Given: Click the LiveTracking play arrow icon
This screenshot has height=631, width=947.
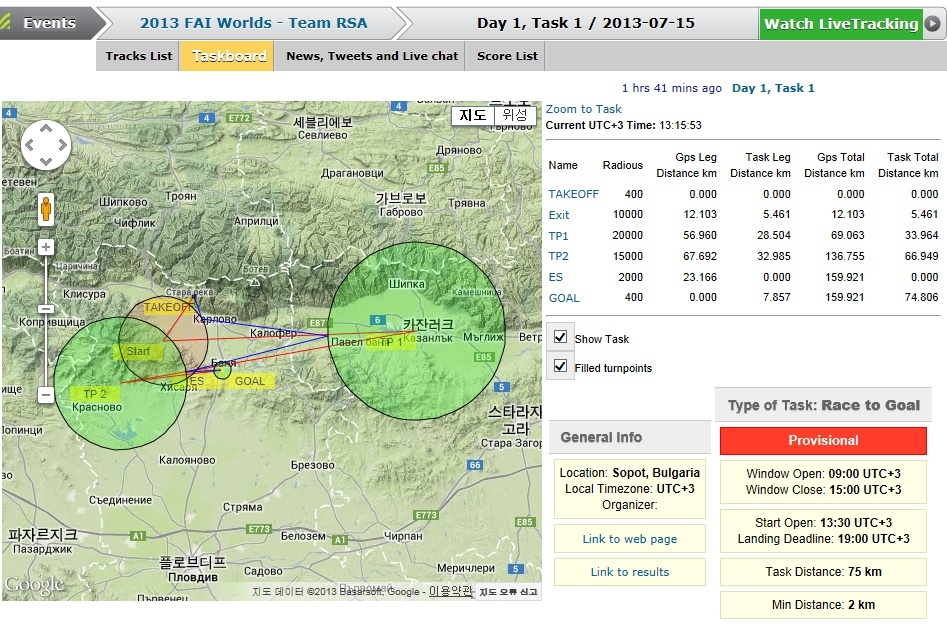Looking at the screenshot, I should [x=933, y=24].
